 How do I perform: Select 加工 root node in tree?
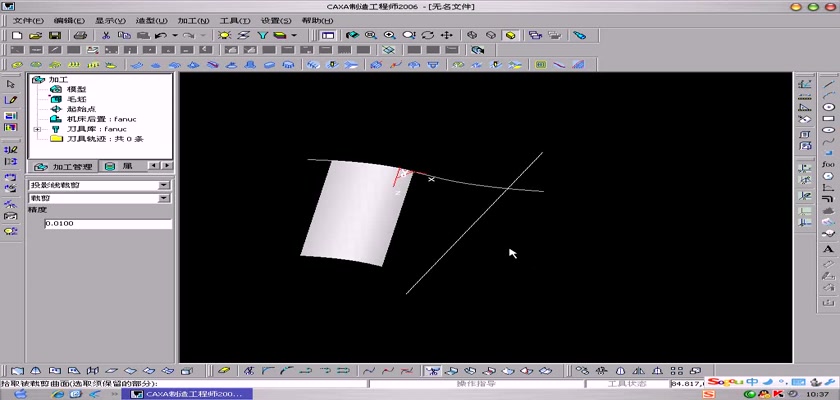pyautogui.click(x=58, y=79)
